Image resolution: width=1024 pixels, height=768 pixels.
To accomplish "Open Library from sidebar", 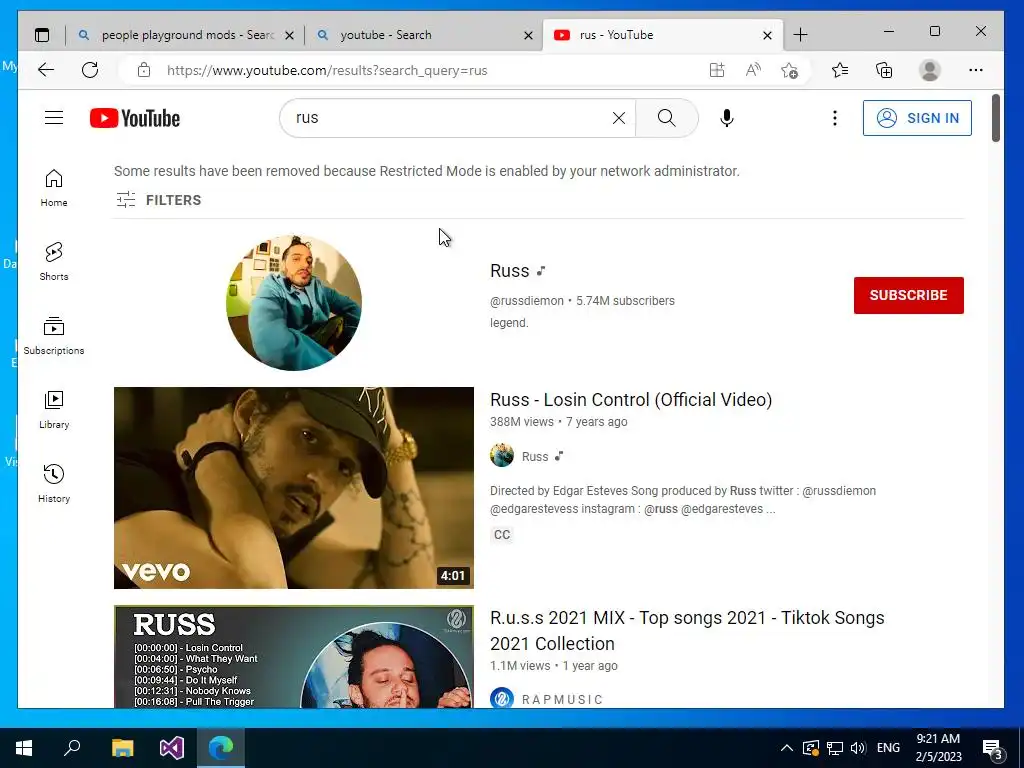I will click(54, 409).
